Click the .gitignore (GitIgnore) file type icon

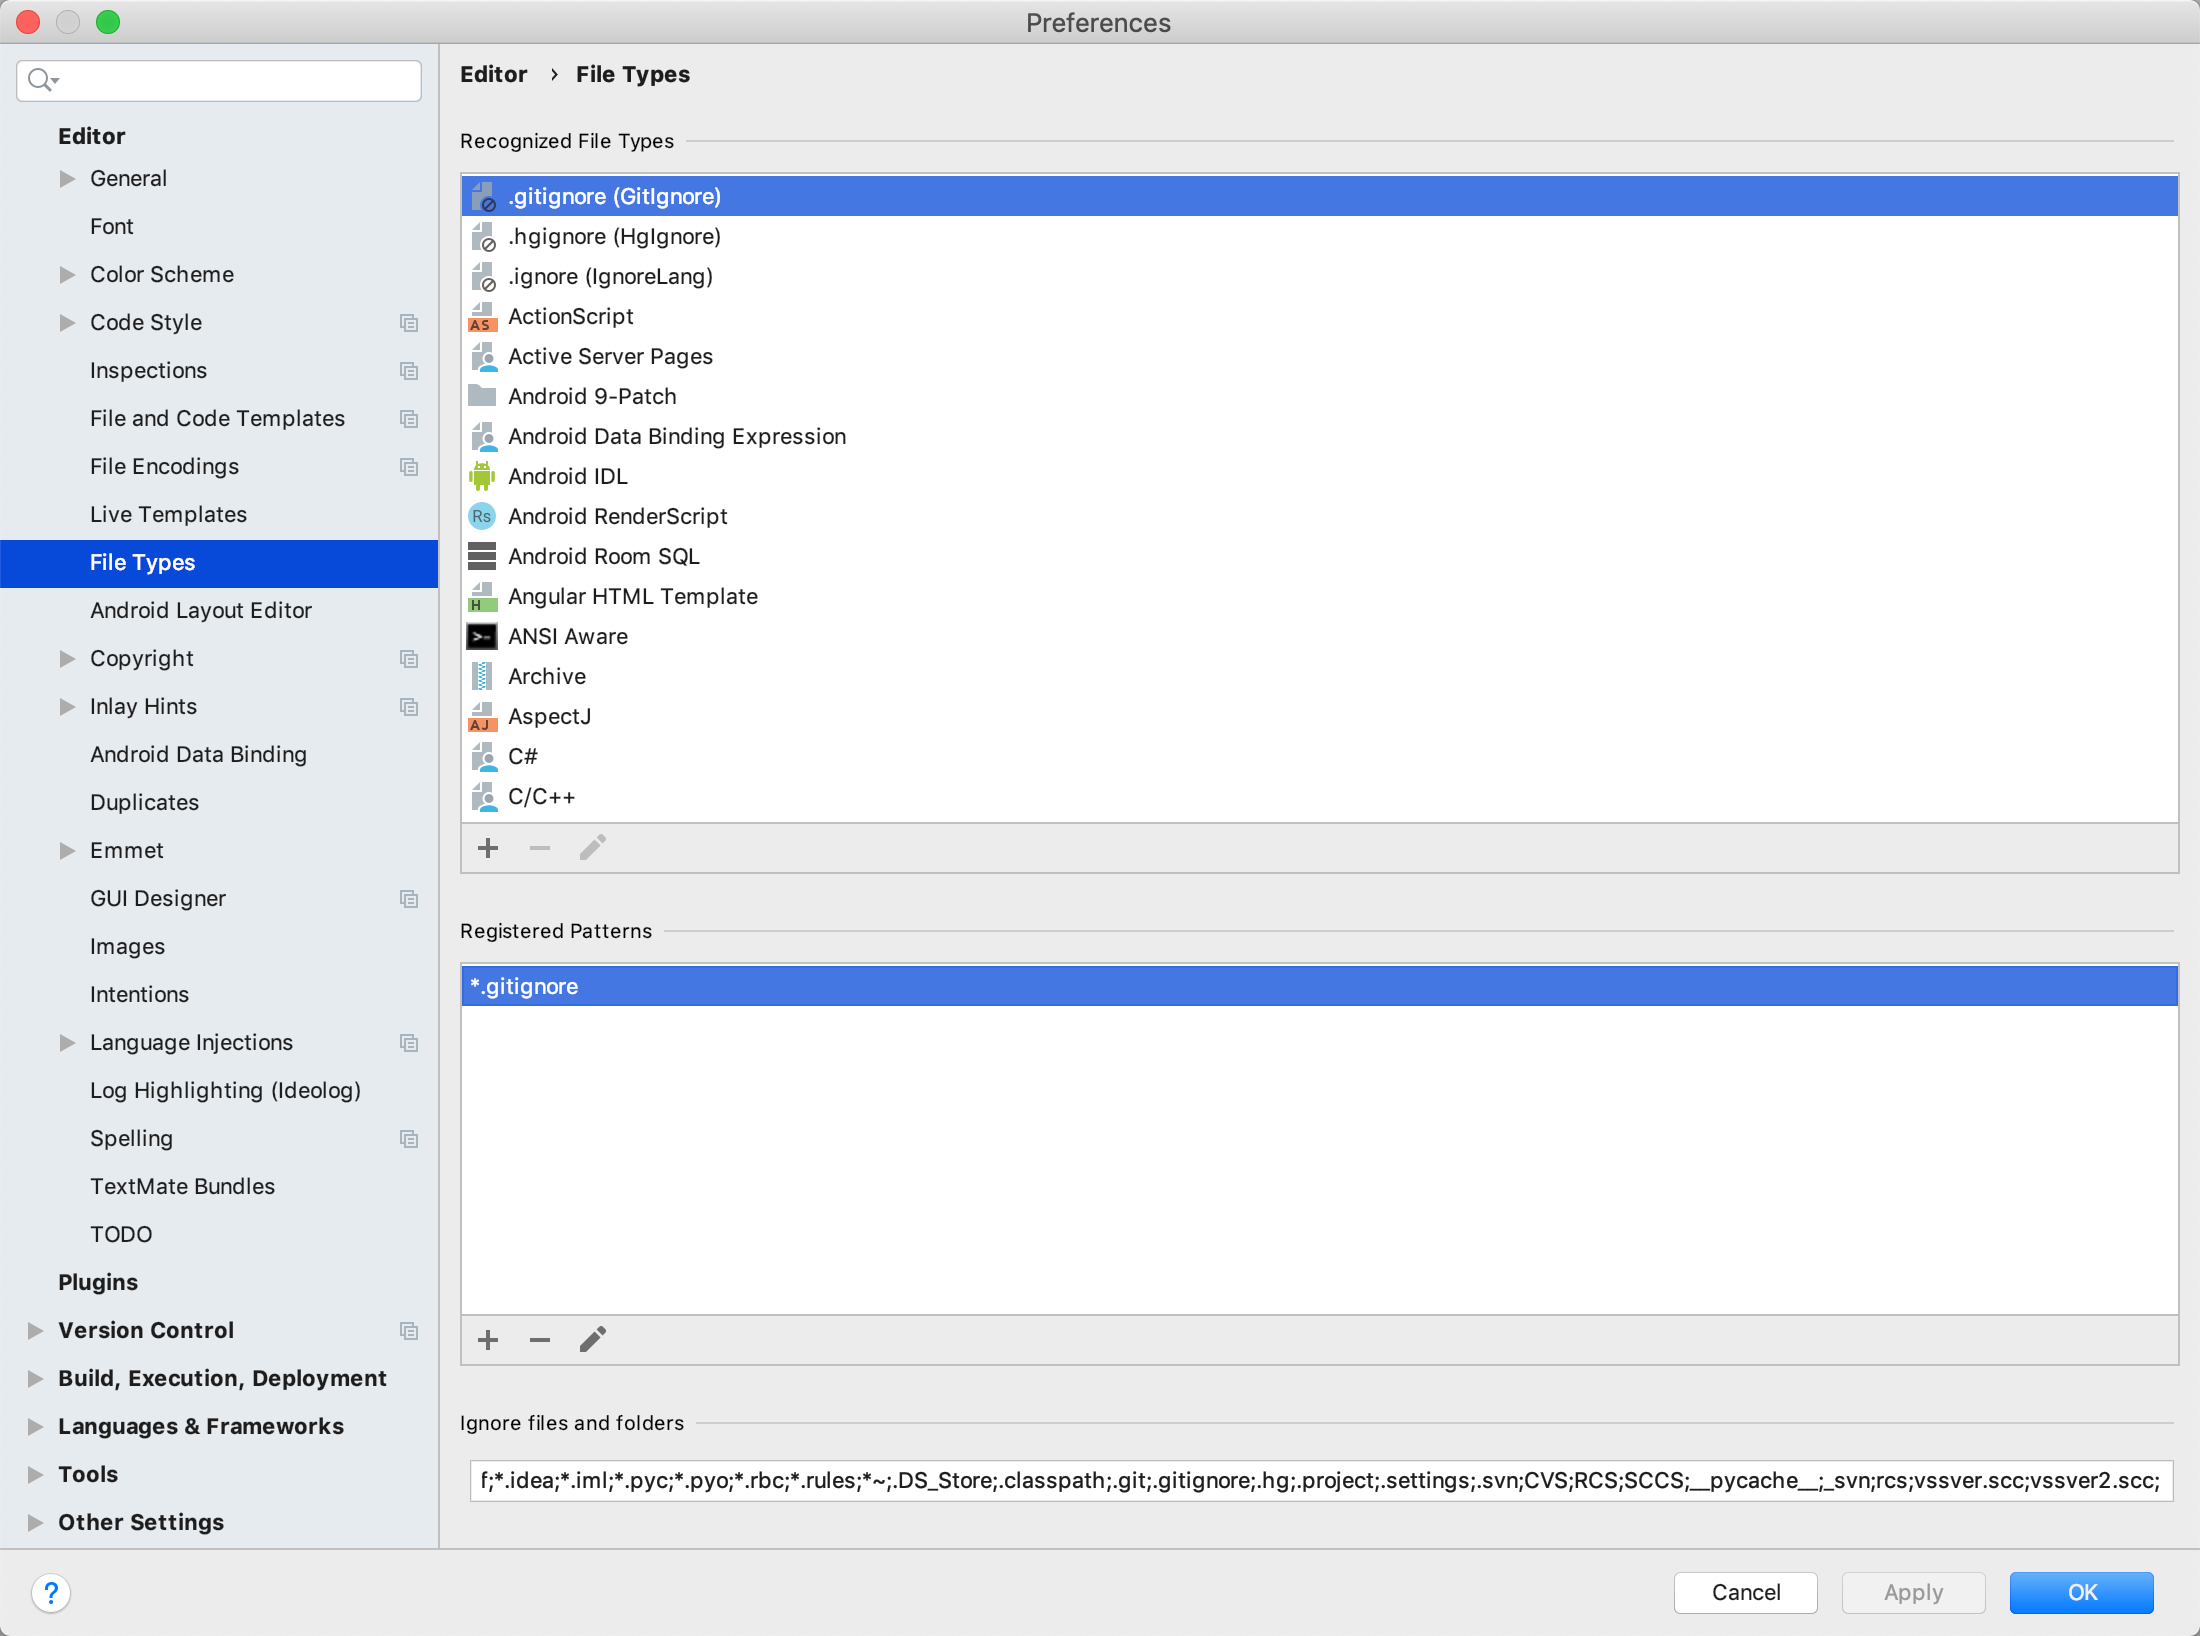pos(485,194)
